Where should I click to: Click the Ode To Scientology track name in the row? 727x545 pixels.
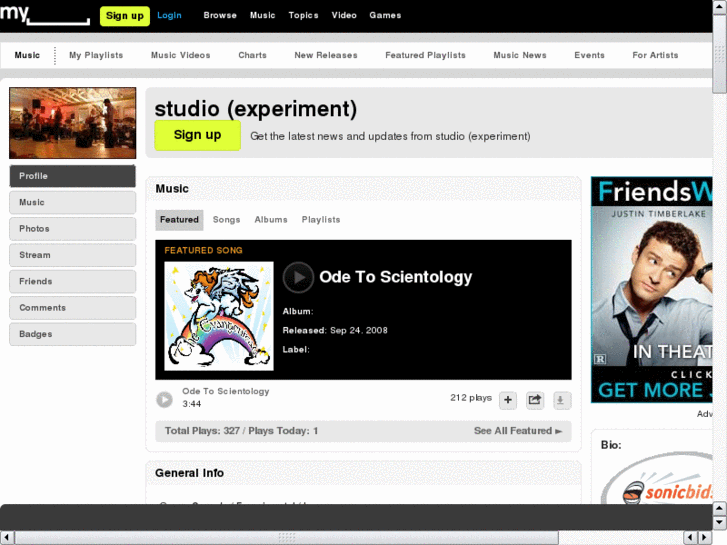pos(226,391)
